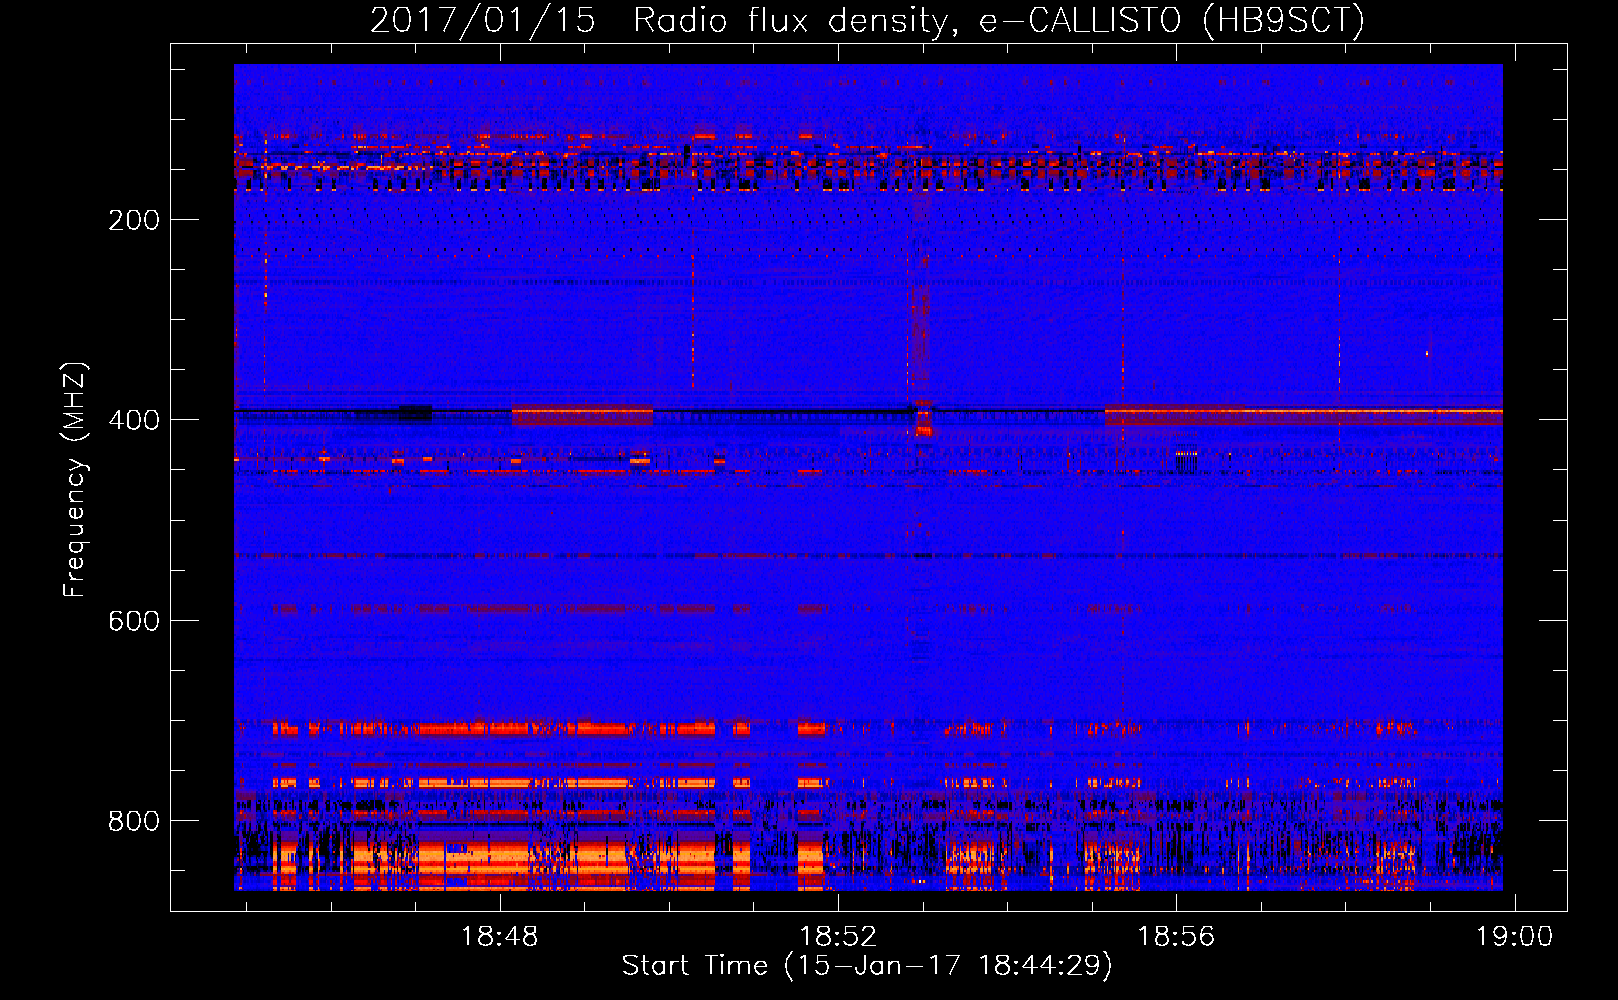The height and width of the screenshot is (1000, 1618).
Task: Click the '18:48' time tick label
Action: coord(499,937)
